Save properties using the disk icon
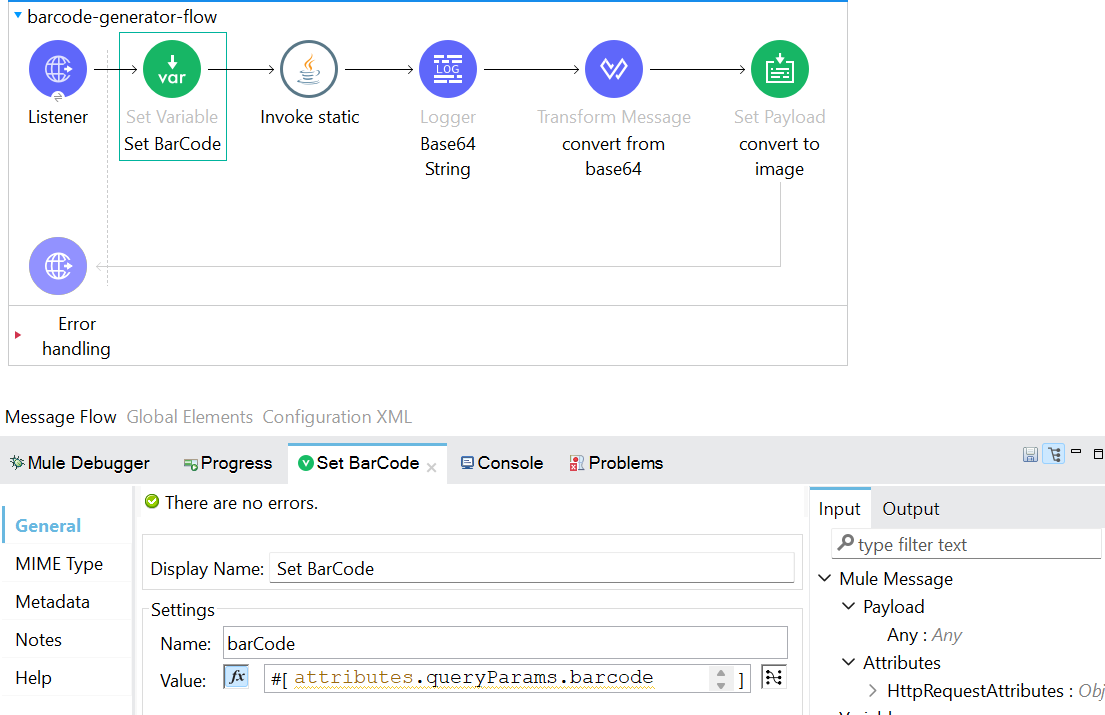 (1031, 454)
